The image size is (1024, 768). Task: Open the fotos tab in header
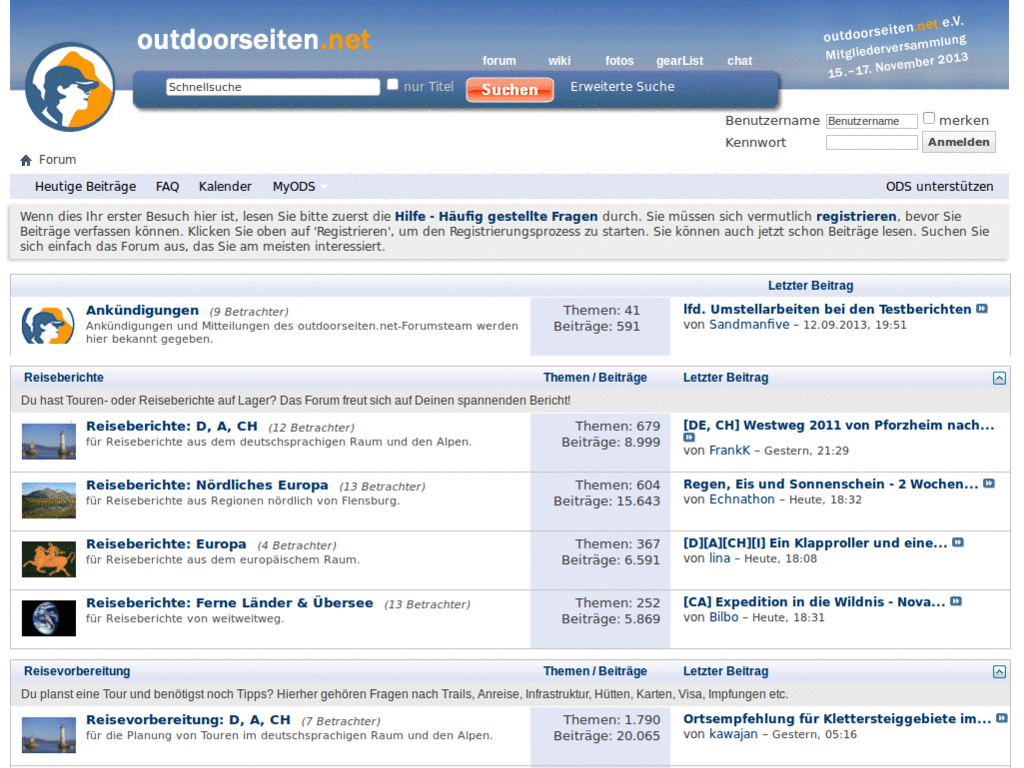point(619,61)
